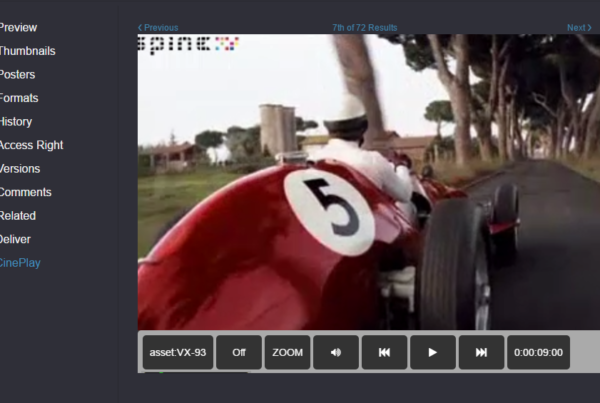Go to the Previous result
This screenshot has height=403, width=600.
[158, 28]
